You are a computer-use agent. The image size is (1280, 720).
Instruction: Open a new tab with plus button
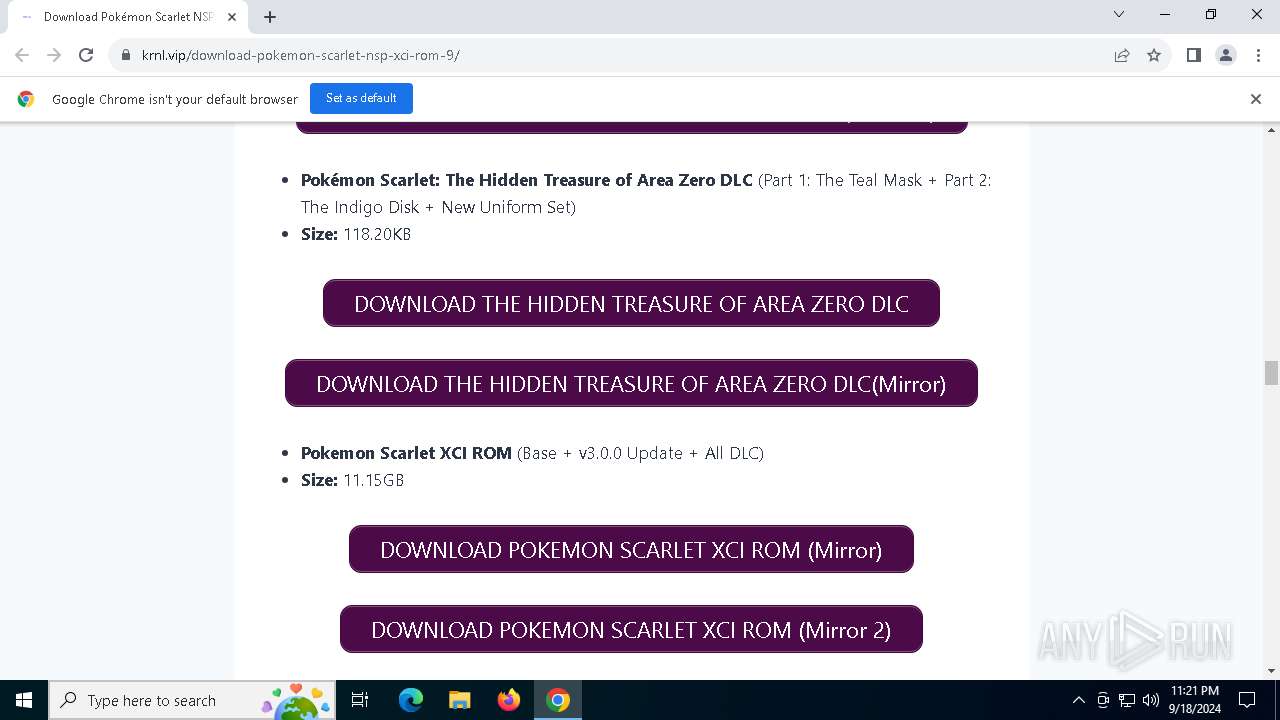[x=270, y=17]
